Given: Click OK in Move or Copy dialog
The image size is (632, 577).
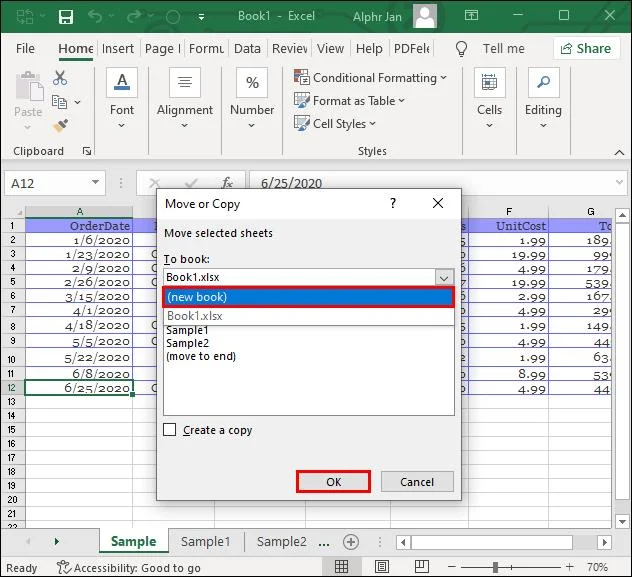Looking at the screenshot, I should coord(333,482).
